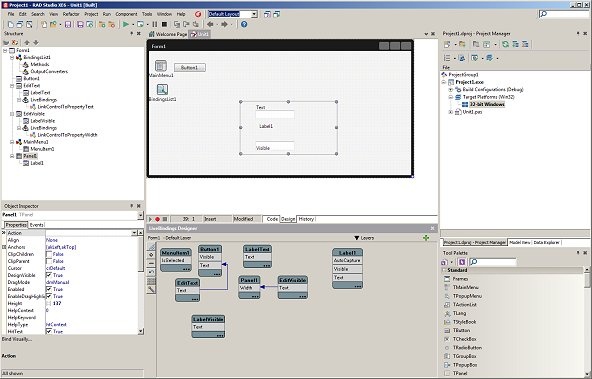
Task: Click the Structure panel move up arrow
Action: pos(27,42)
